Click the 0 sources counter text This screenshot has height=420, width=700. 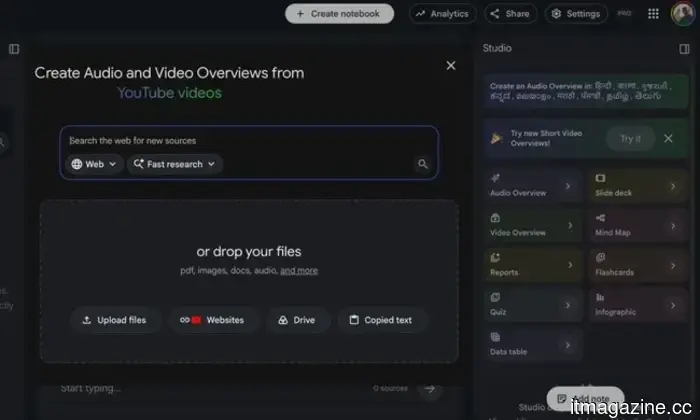point(390,389)
